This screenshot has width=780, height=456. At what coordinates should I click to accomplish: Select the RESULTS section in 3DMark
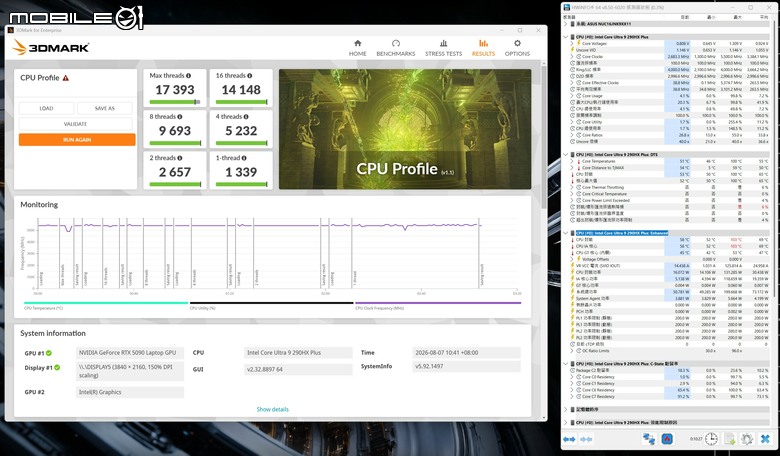coord(483,48)
